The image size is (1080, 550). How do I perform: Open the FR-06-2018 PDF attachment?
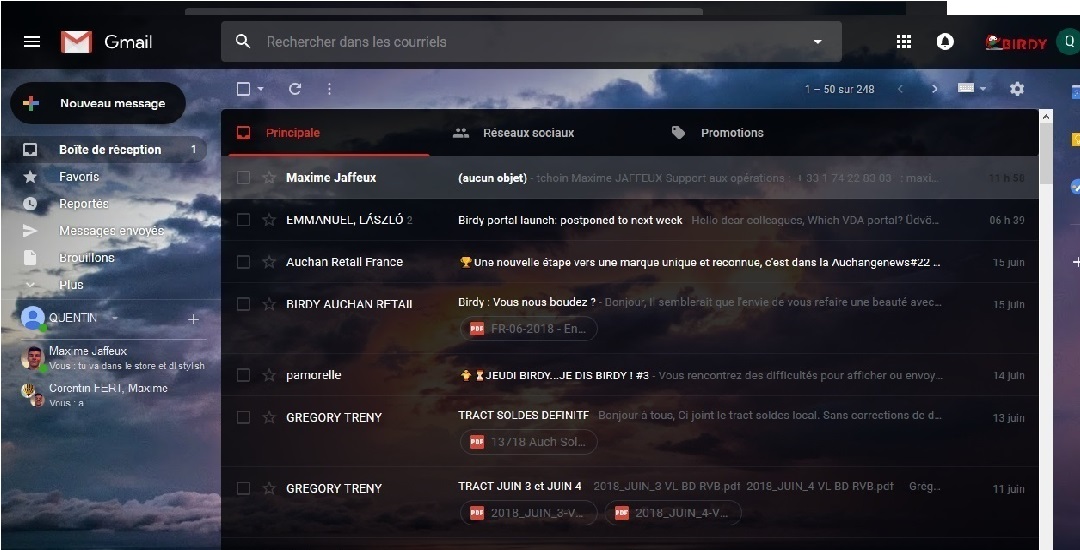pos(529,329)
